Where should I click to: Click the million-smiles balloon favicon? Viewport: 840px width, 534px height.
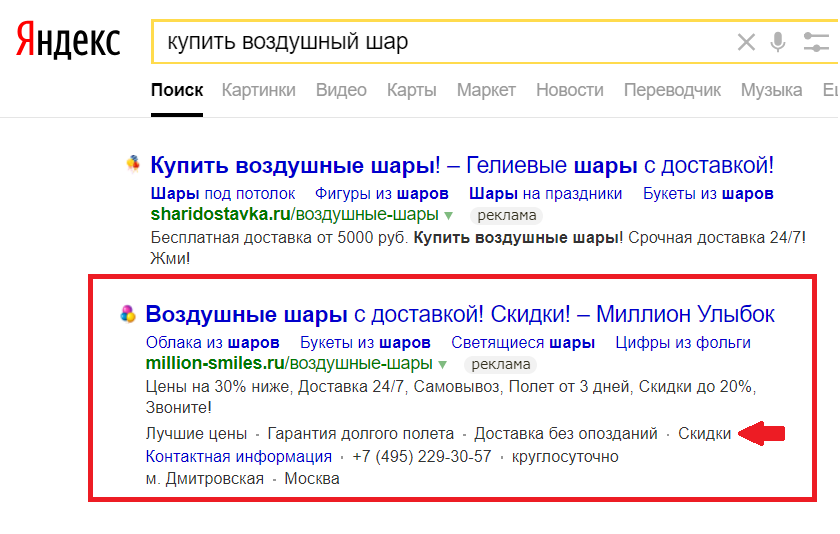127,314
